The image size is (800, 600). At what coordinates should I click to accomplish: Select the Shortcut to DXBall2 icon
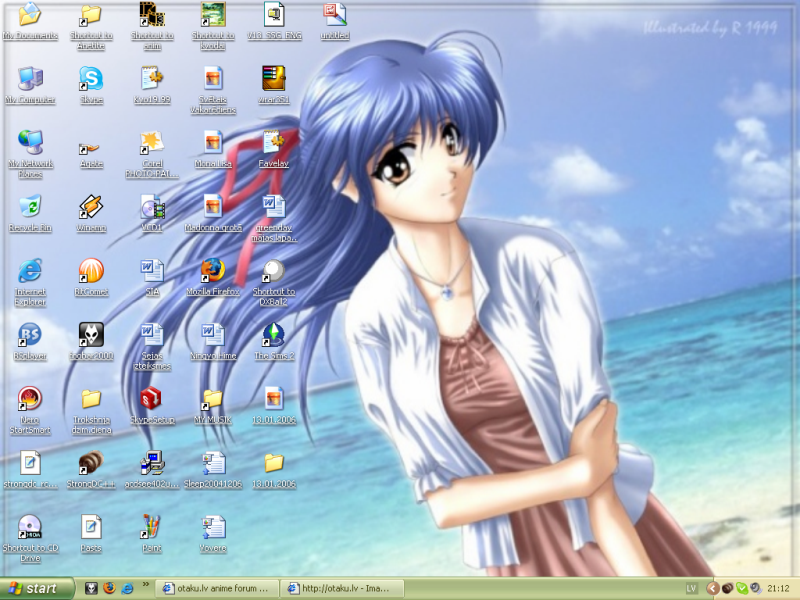point(274,283)
